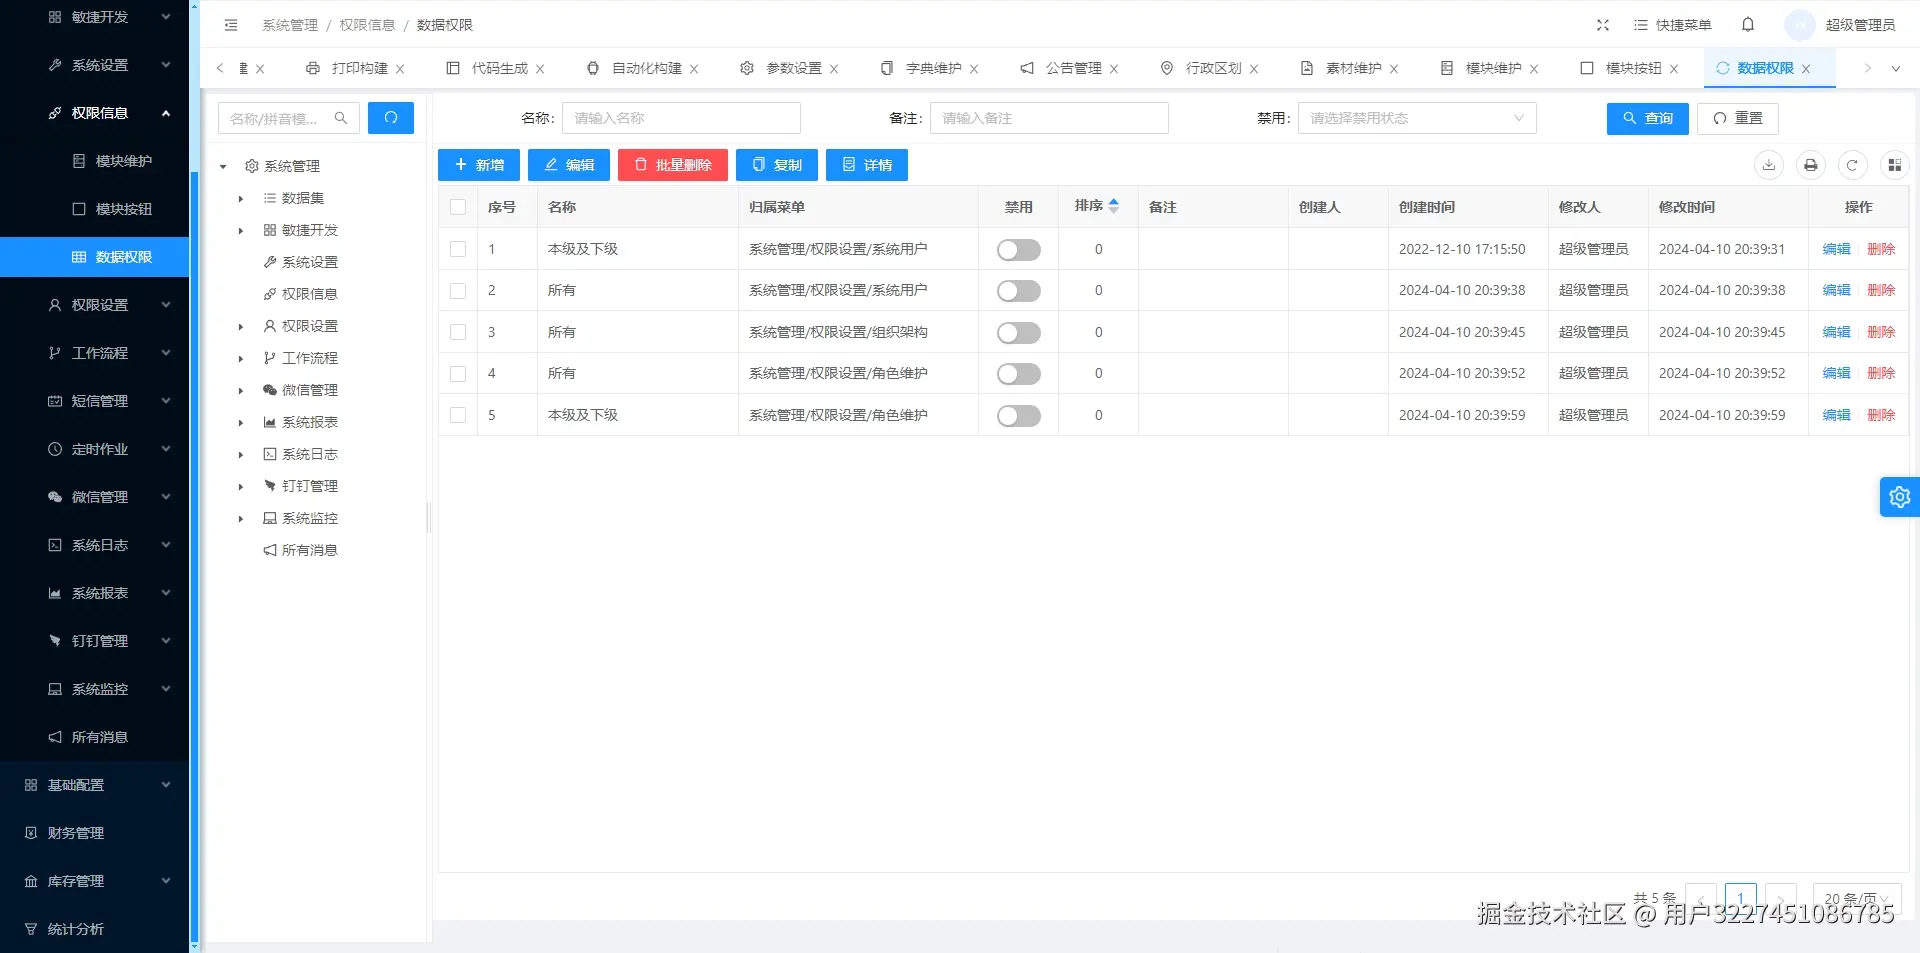Open the floating settings gear panel
Screen dimensions: 1920x953
pyautogui.click(x=1900, y=497)
